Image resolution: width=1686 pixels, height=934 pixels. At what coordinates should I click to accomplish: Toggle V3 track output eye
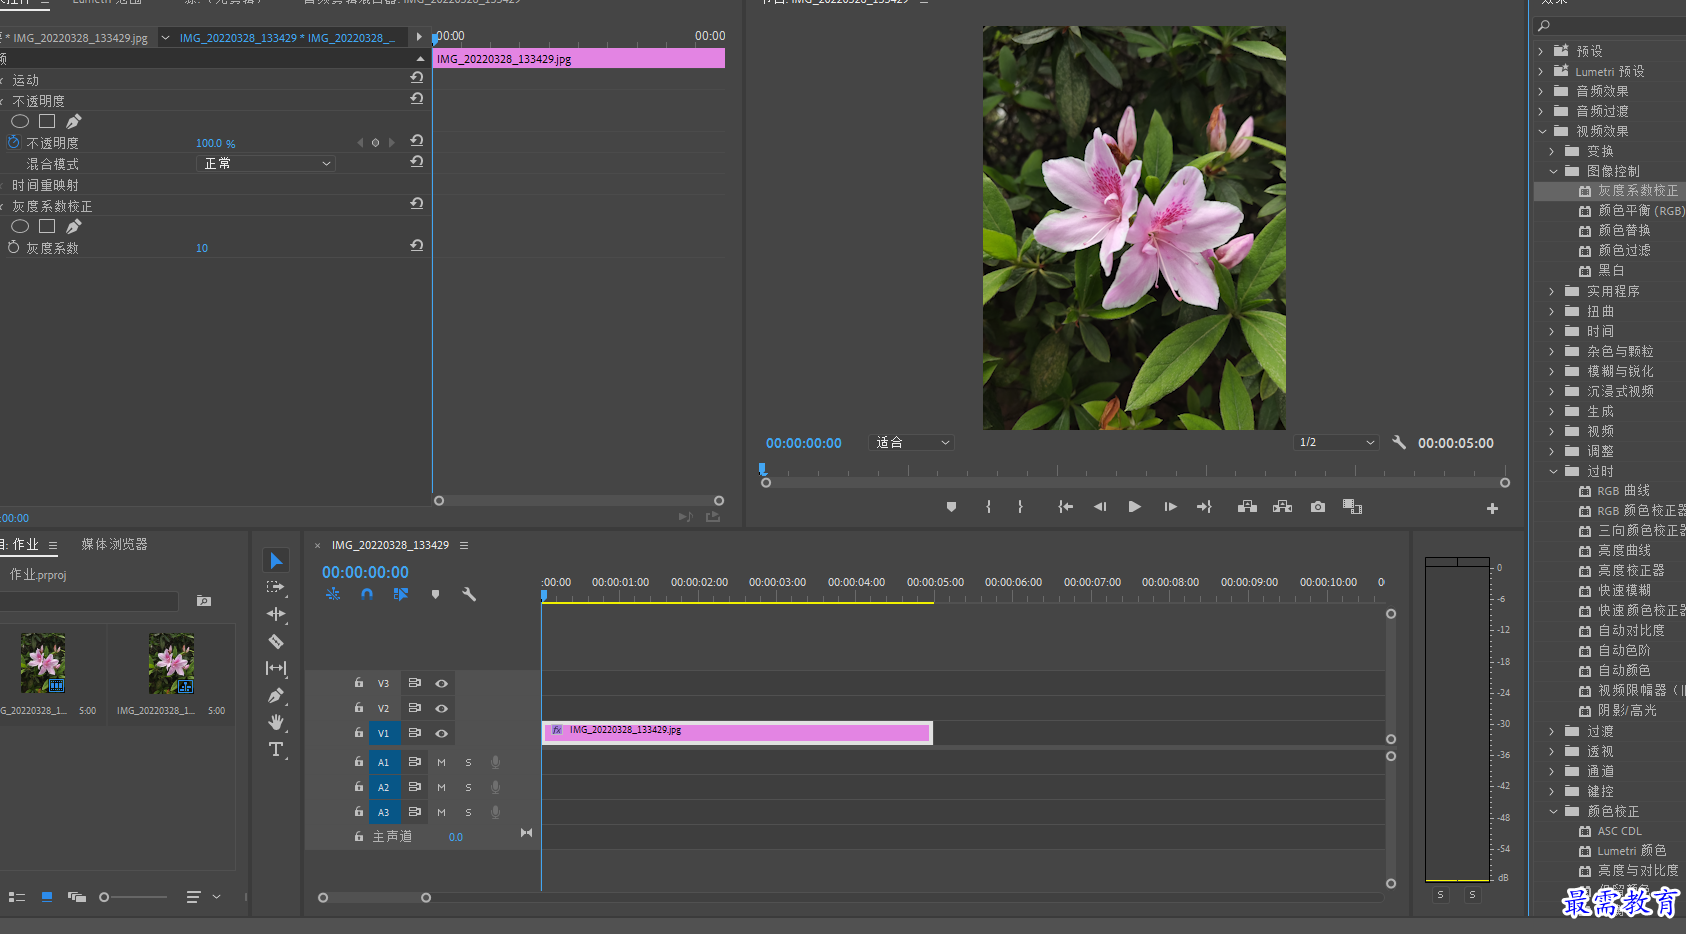tap(441, 683)
